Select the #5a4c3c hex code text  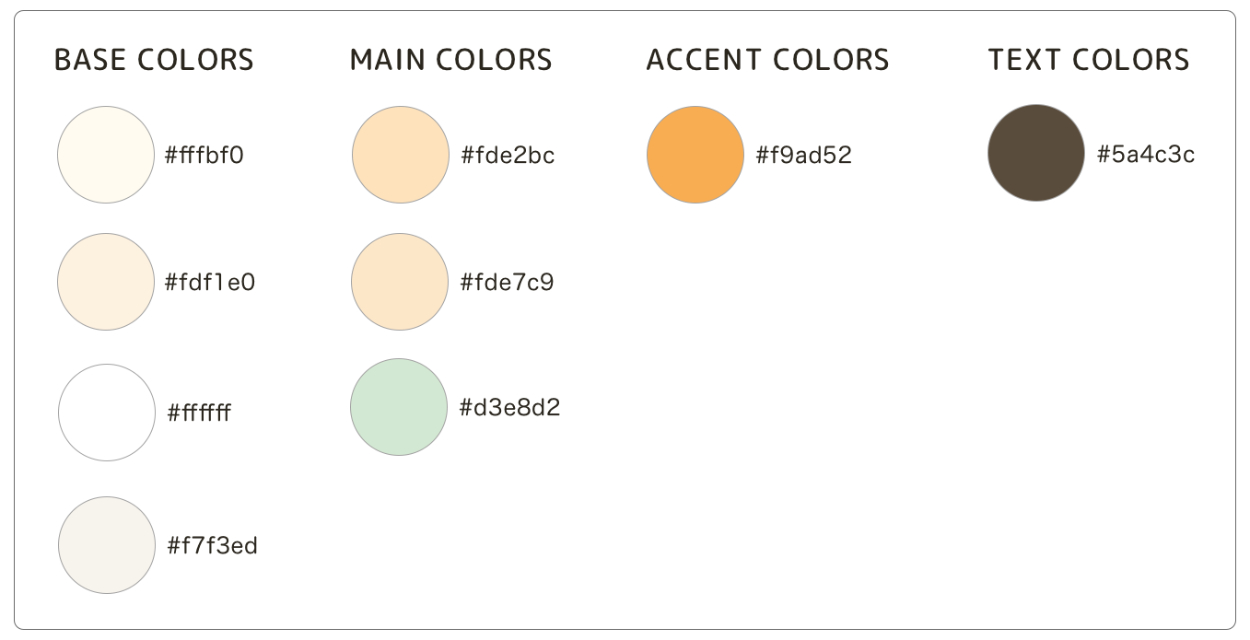point(1146,155)
